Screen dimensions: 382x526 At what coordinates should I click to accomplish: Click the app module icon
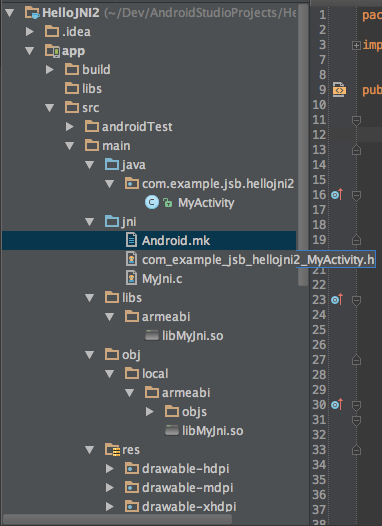click(x=52, y=51)
